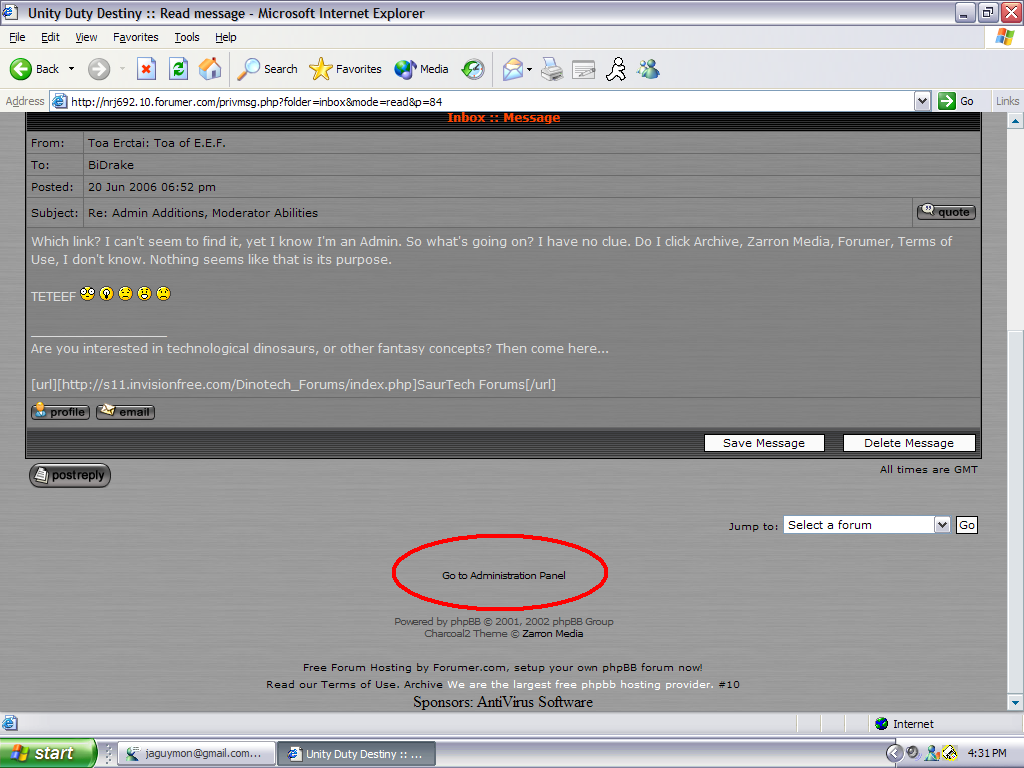Open Forward history dropdown arrow

(x=122, y=69)
